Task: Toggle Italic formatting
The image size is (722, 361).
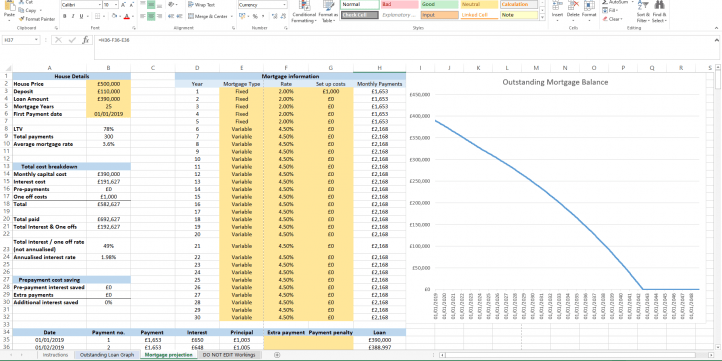Action: 73,16
